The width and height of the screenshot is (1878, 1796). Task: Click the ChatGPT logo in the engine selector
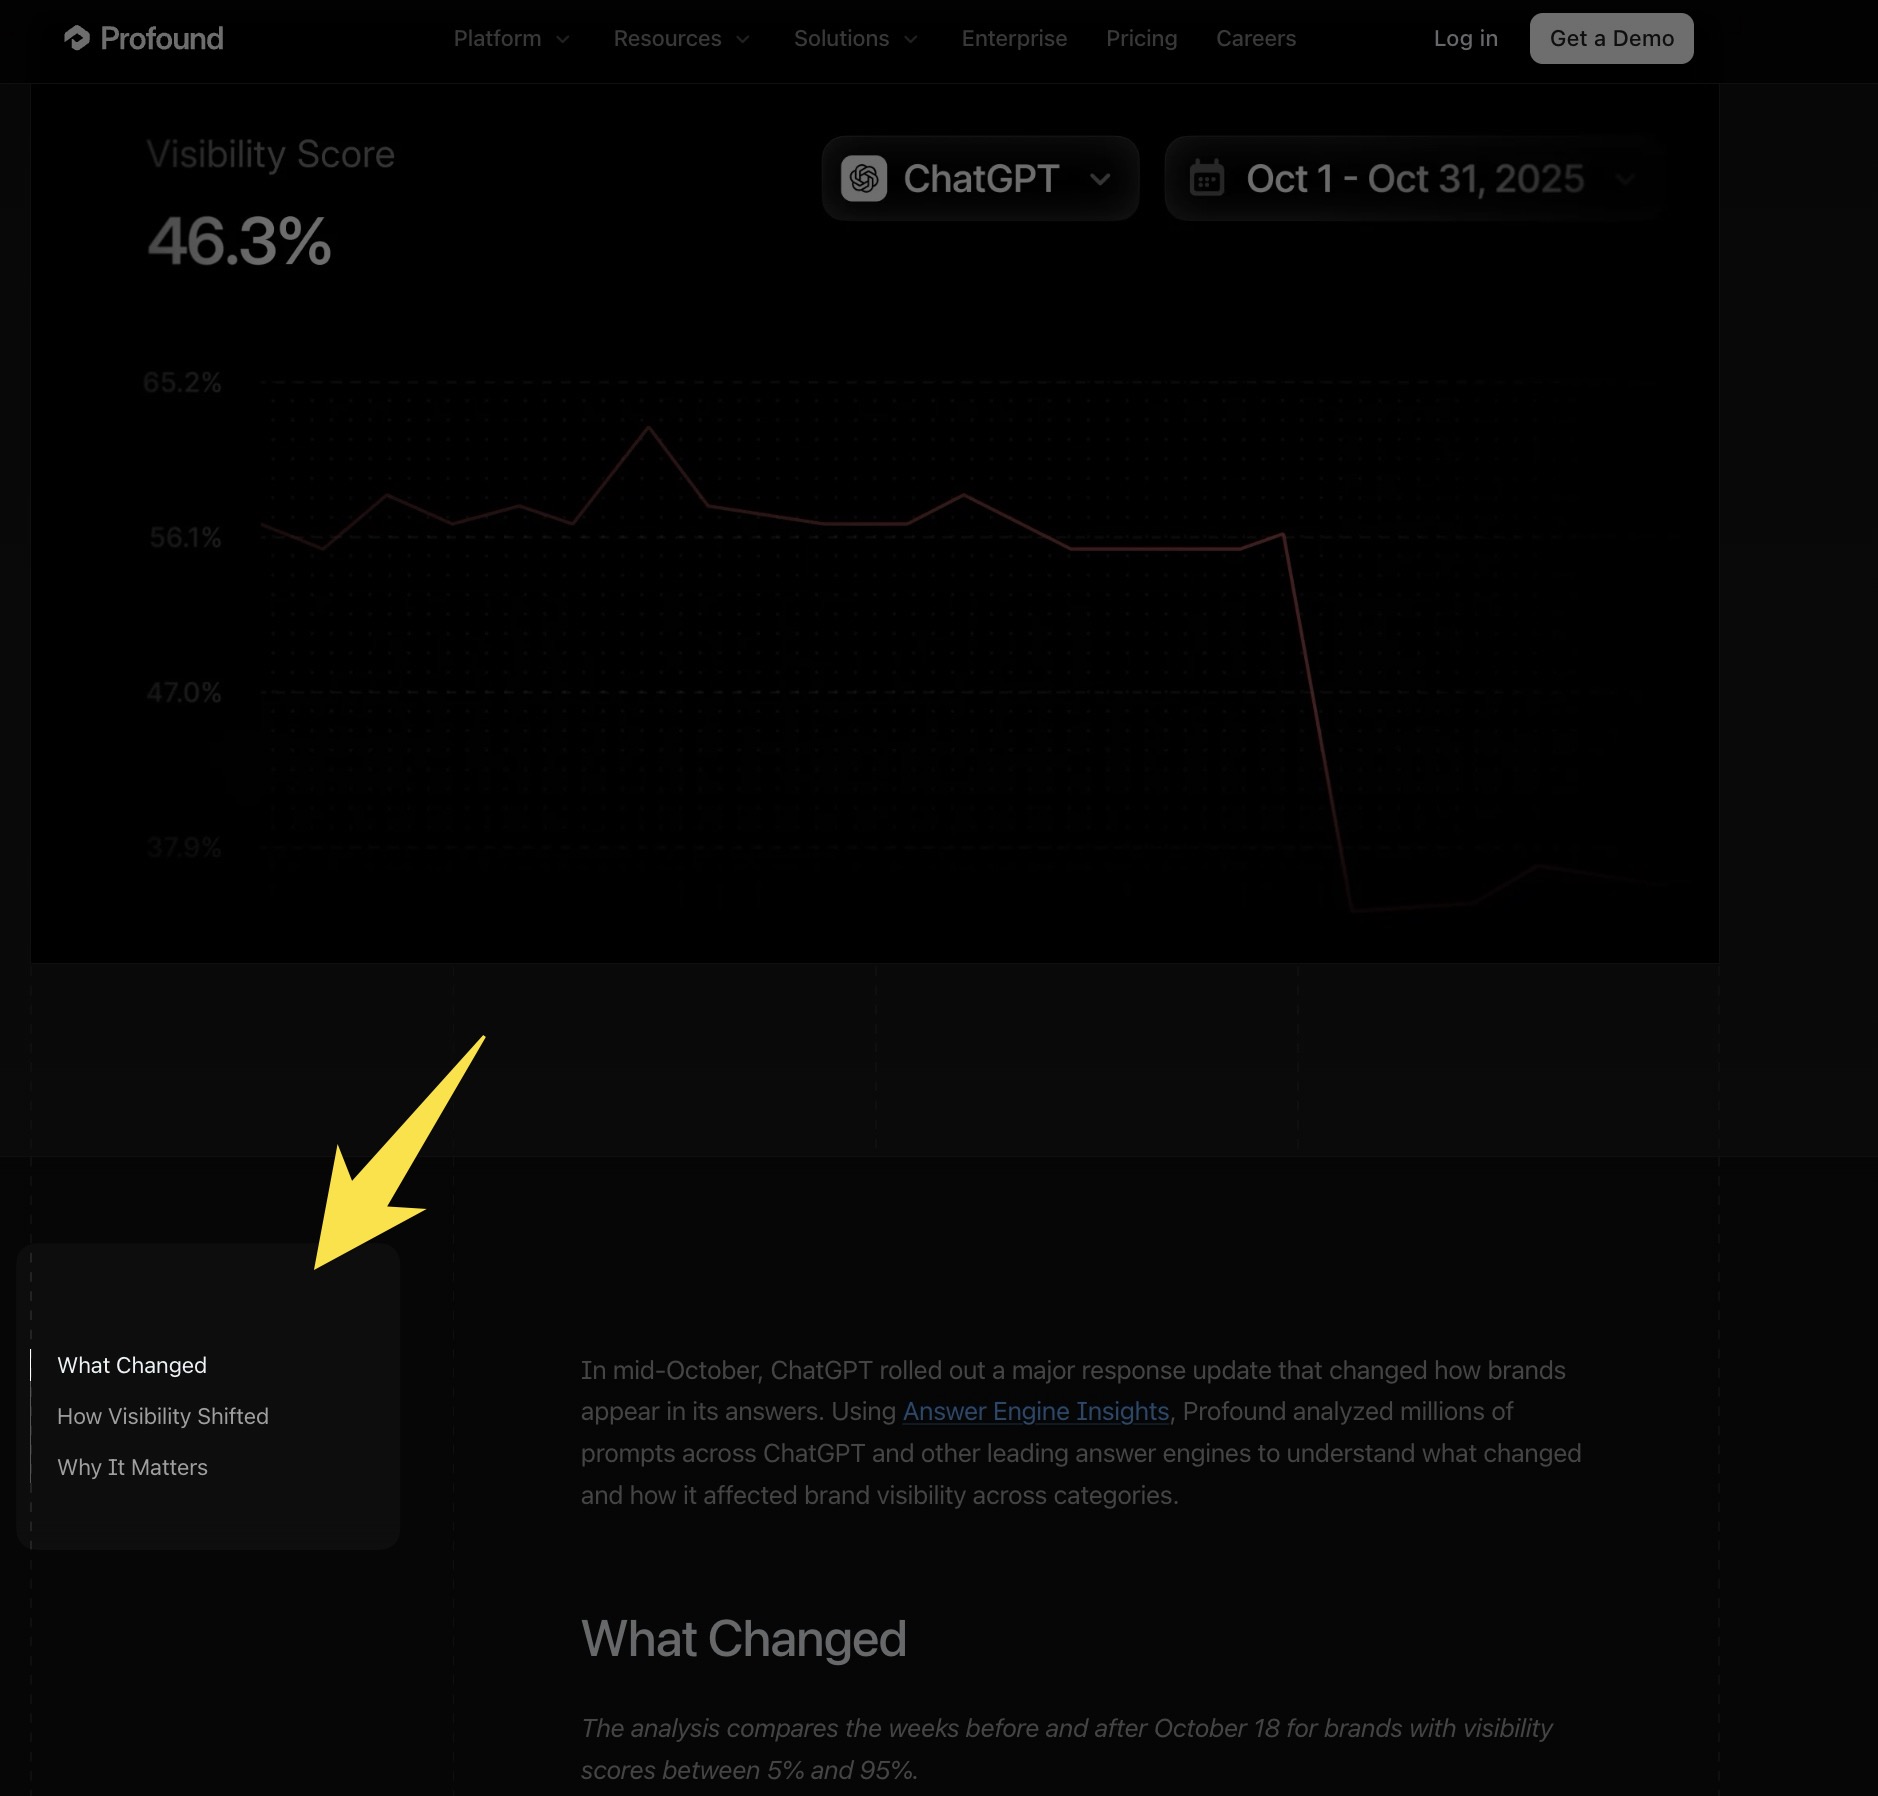(x=864, y=179)
